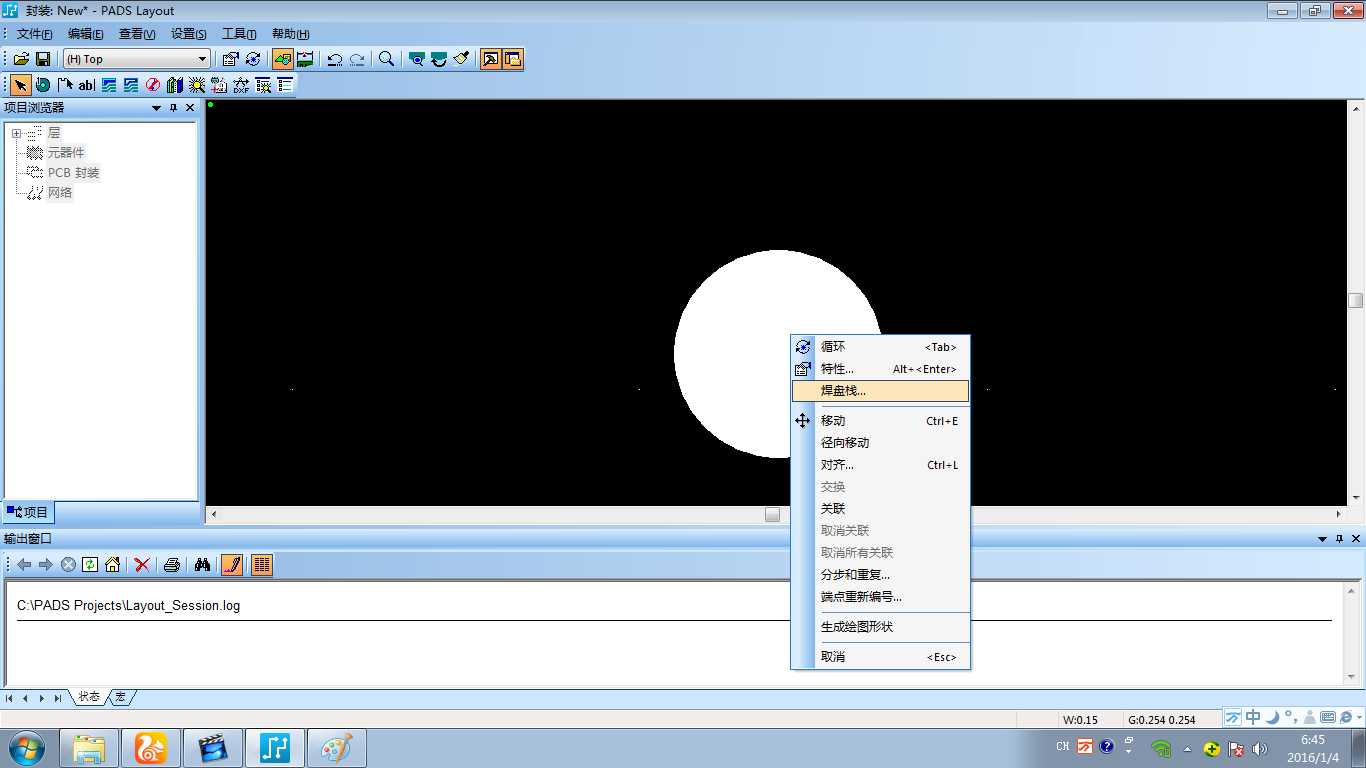Click the refresh icon in output window
The image size is (1366, 768).
(90, 565)
